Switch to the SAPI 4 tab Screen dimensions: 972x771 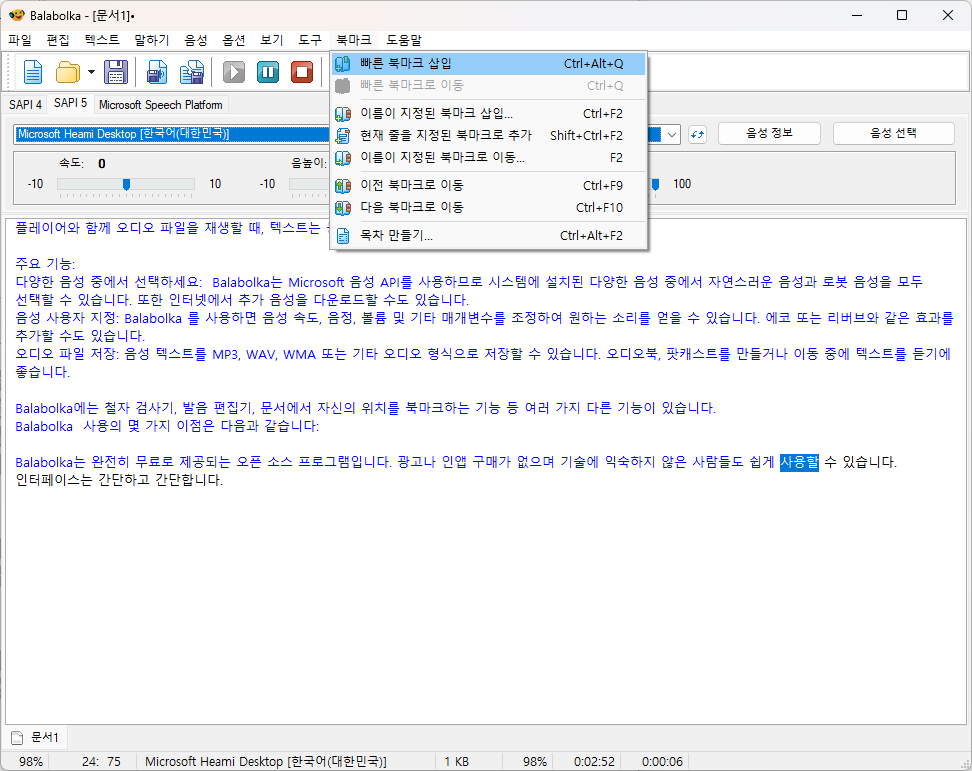tap(25, 105)
